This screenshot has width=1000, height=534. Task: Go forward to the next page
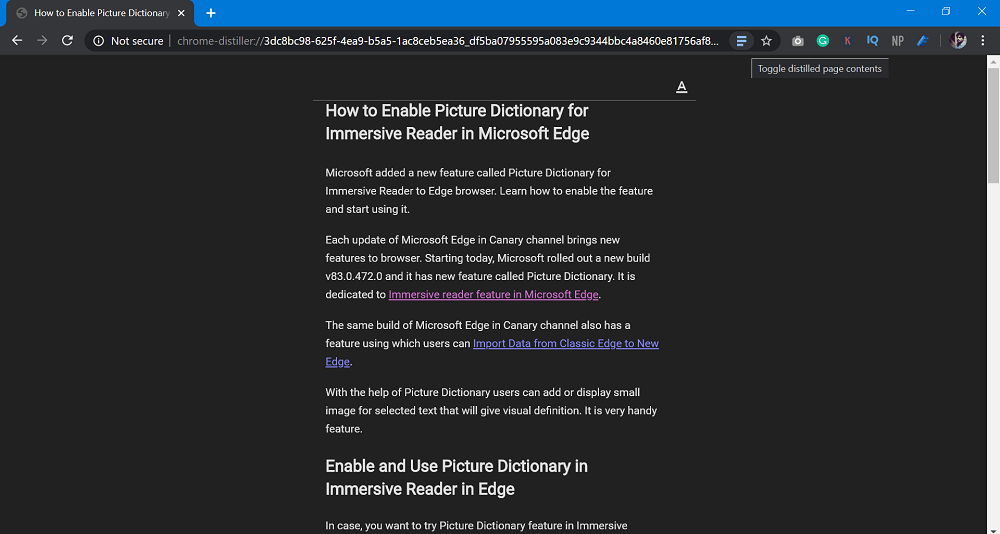click(42, 41)
